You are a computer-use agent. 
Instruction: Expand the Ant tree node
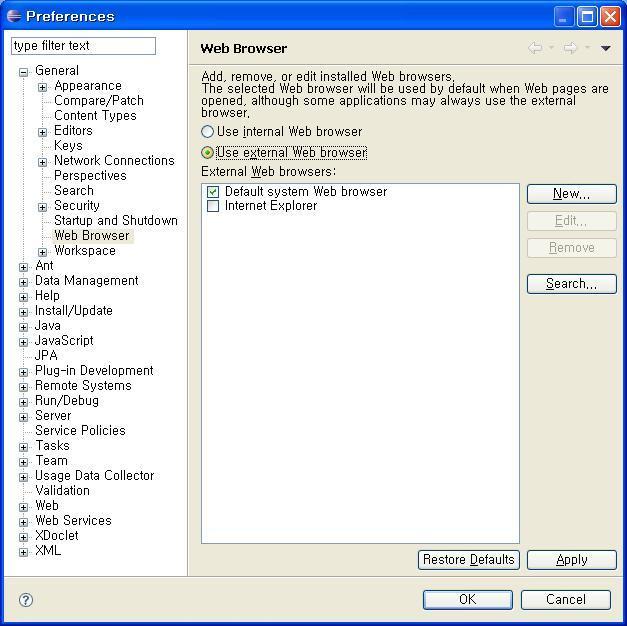click(x=24, y=267)
